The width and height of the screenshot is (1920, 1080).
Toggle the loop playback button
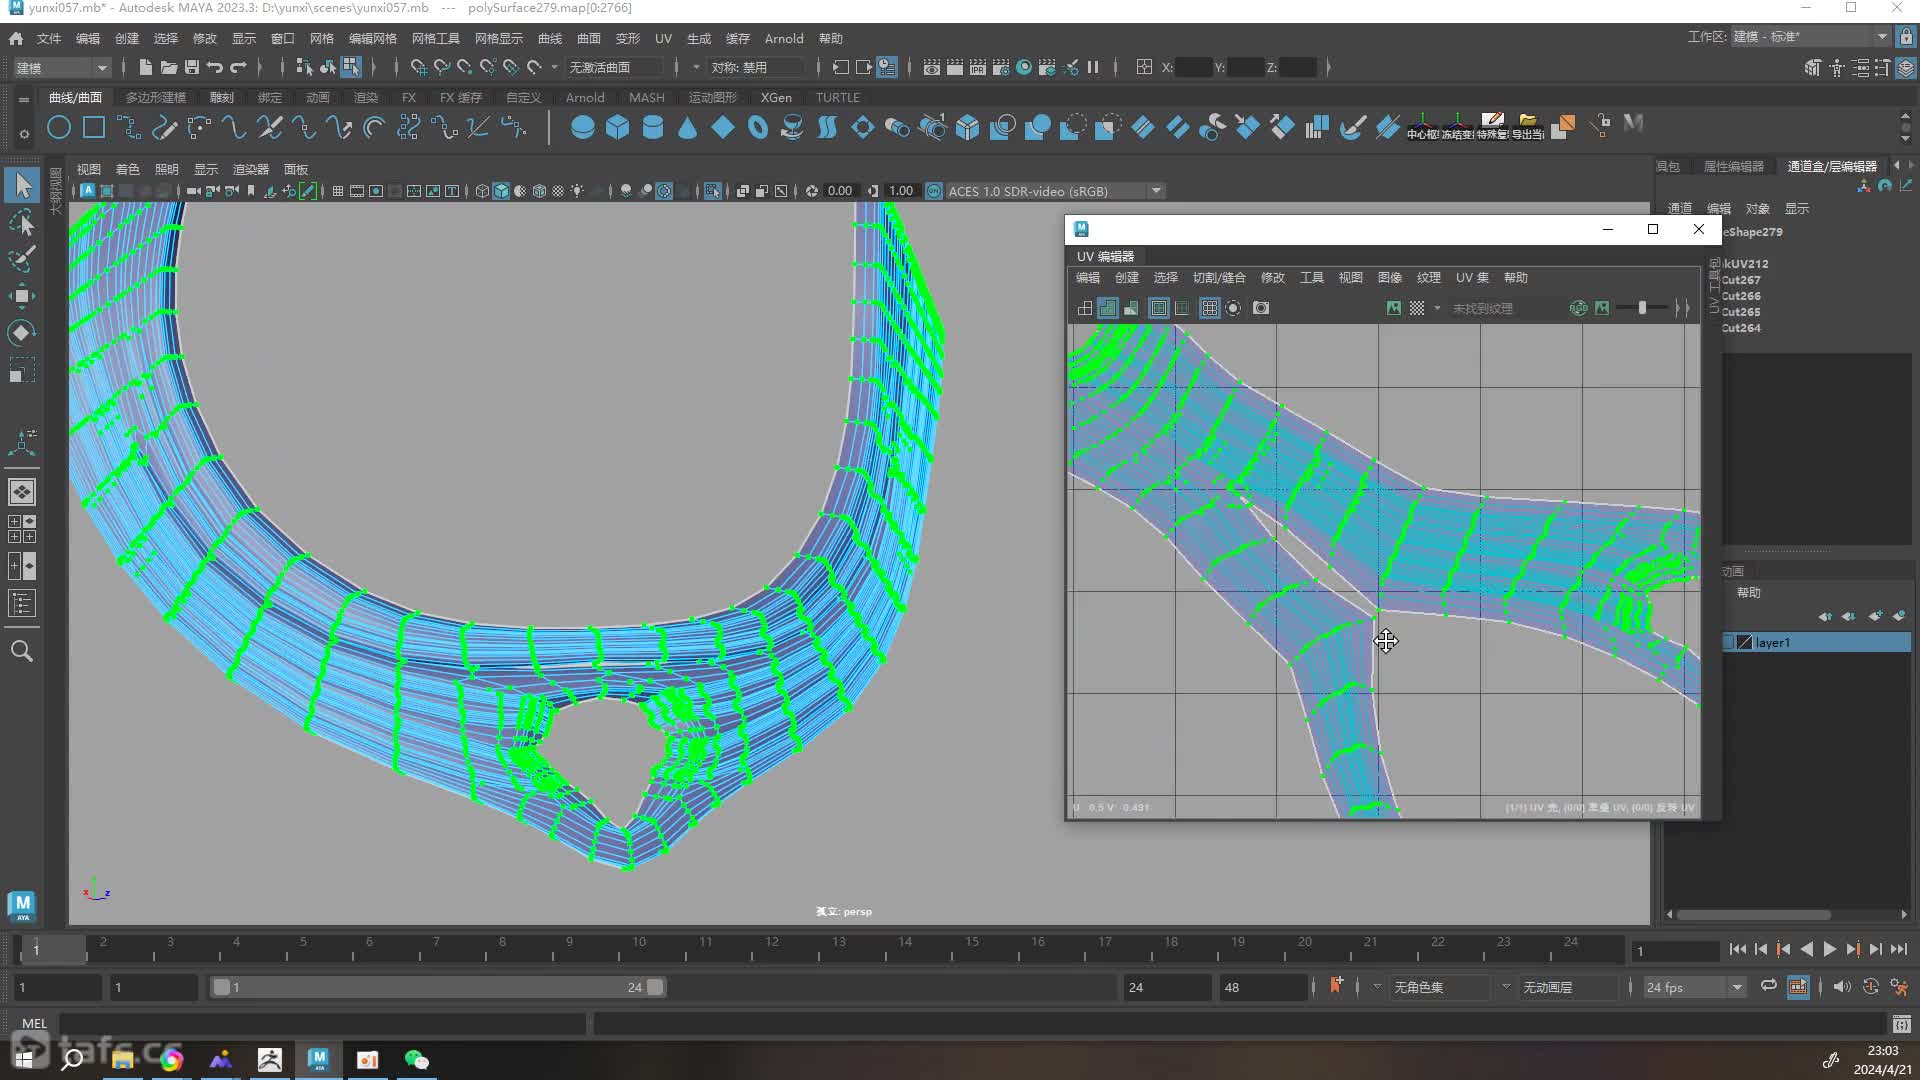(x=1769, y=986)
